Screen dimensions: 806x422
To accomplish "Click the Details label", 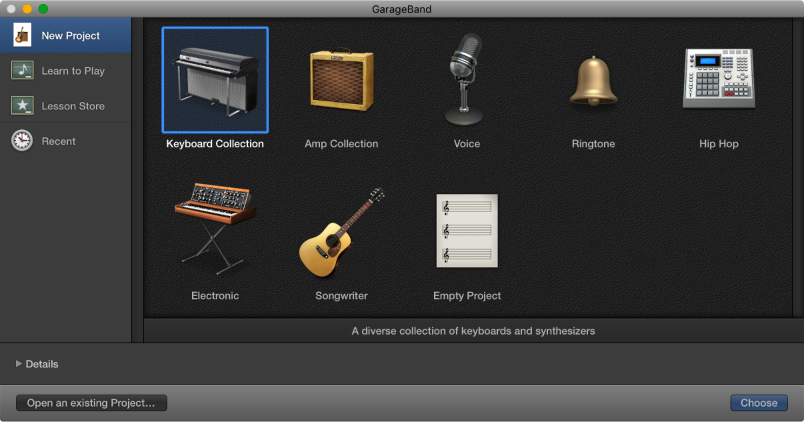I will (42, 364).
